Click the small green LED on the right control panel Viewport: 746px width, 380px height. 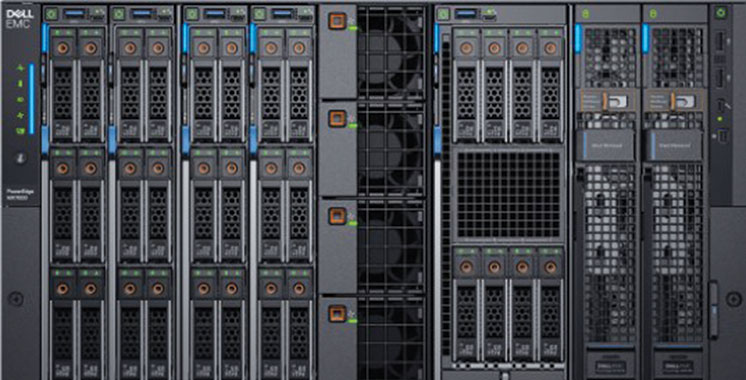[x=720, y=119]
